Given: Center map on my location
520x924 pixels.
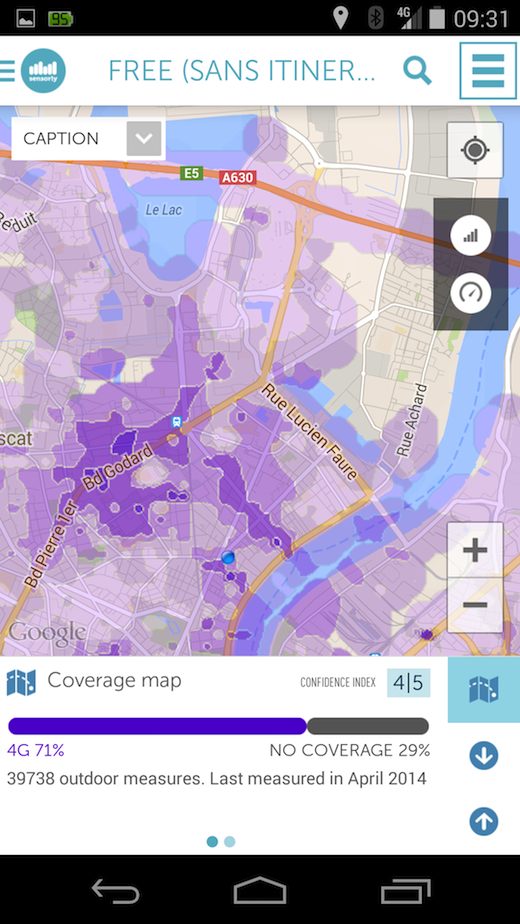Looking at the screenshot, I should [475, 150].
